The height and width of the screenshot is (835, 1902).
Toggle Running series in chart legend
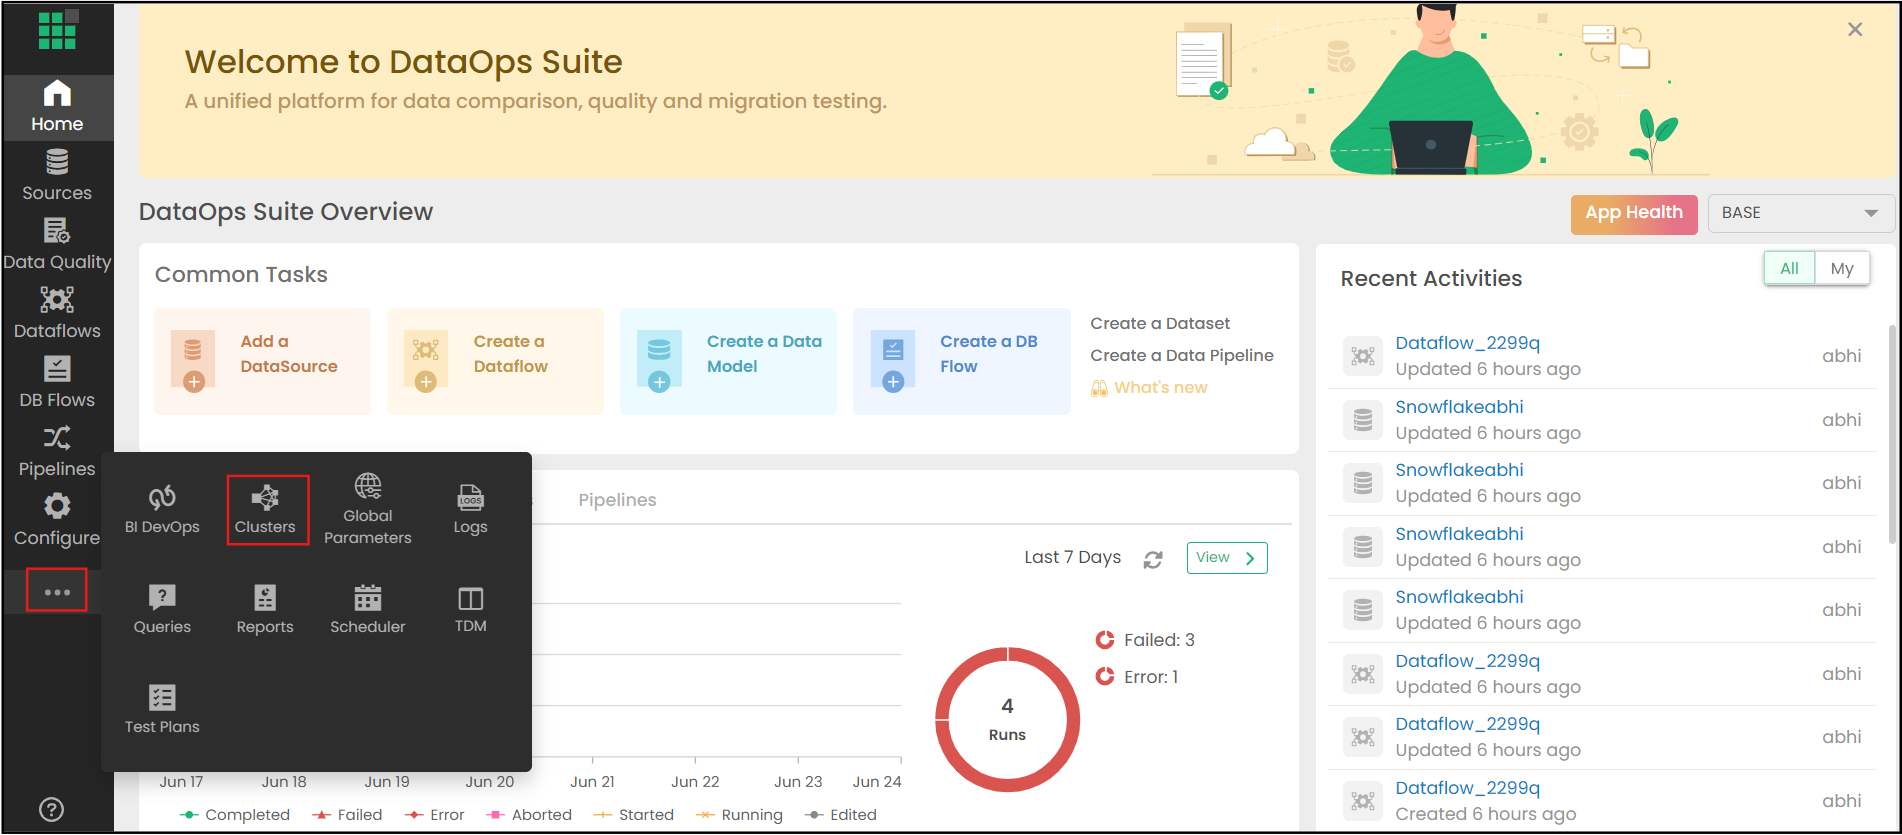pos(740,815)
